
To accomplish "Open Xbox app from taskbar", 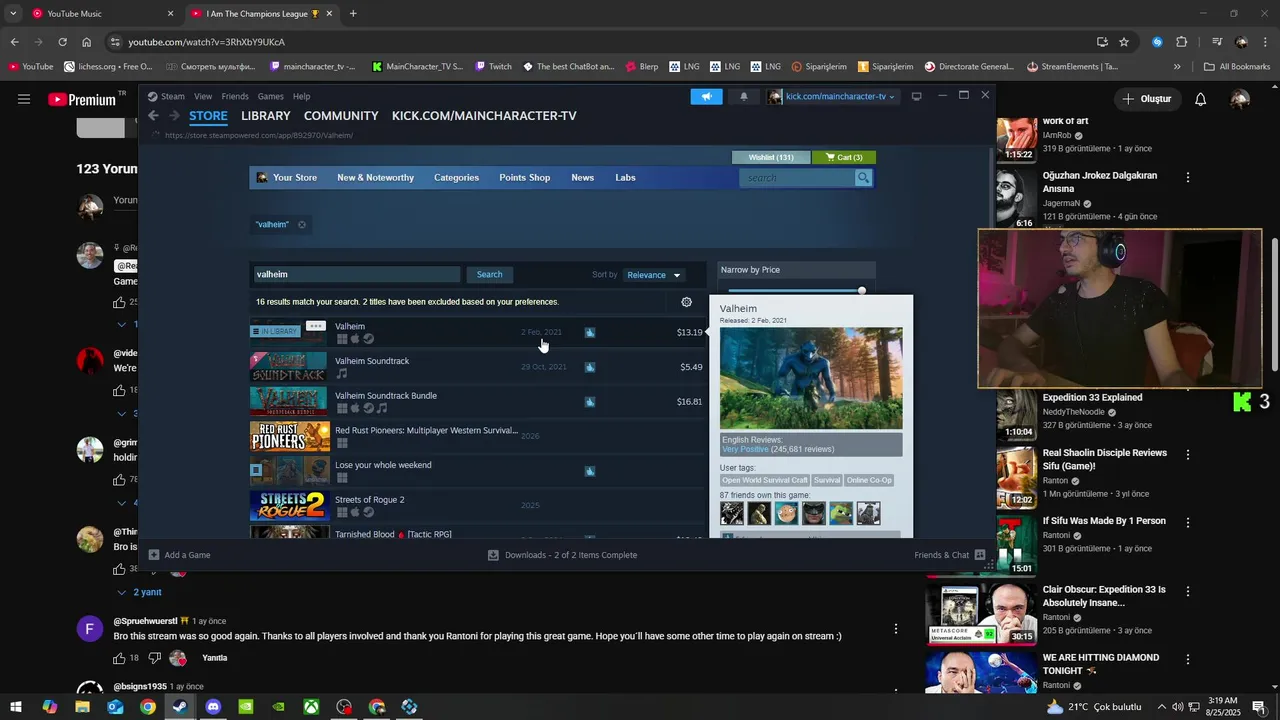I will pos(312,707).
